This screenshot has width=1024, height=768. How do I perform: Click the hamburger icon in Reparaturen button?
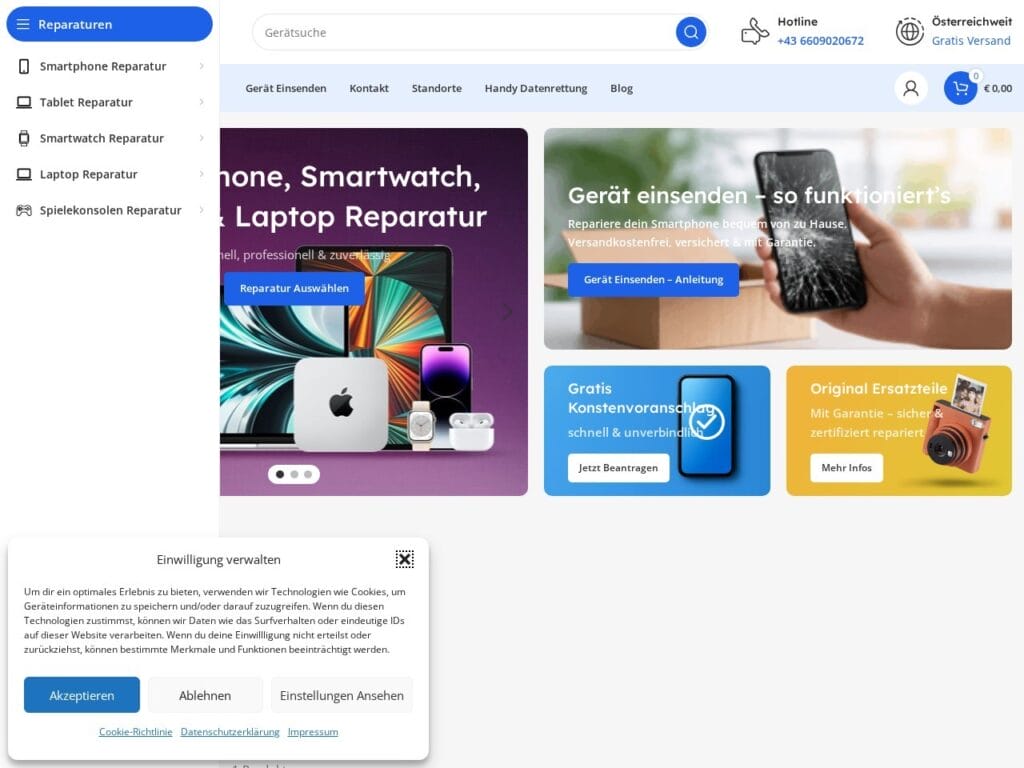(x=23, y=24)
